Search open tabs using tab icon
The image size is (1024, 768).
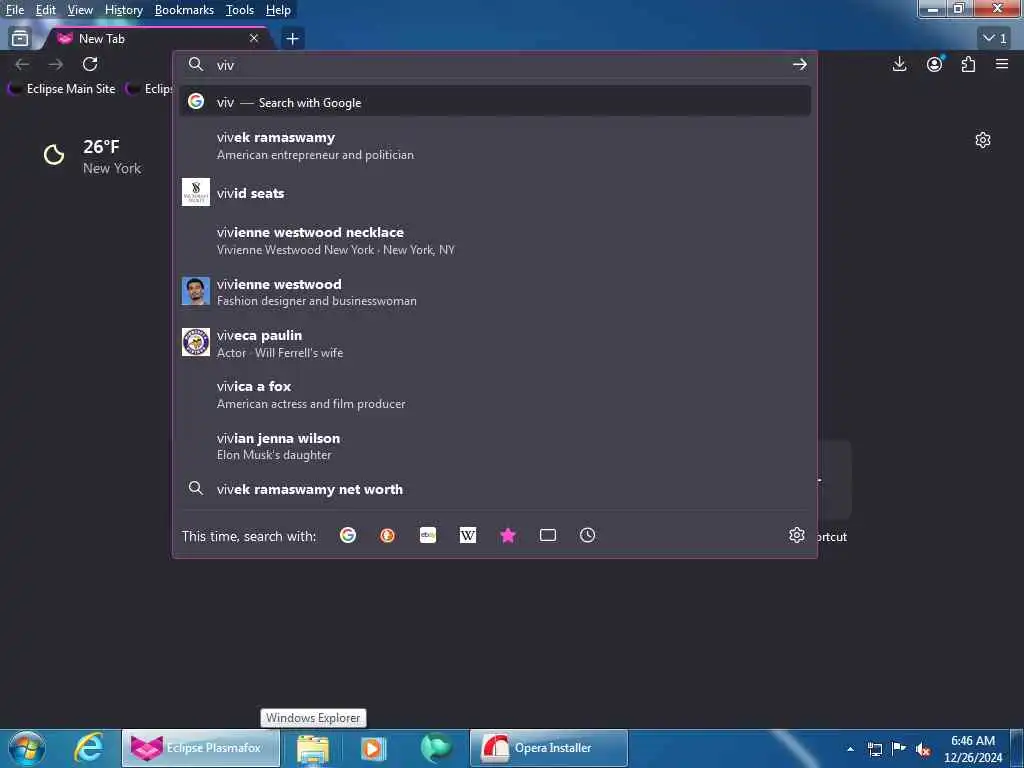point(548,536)
